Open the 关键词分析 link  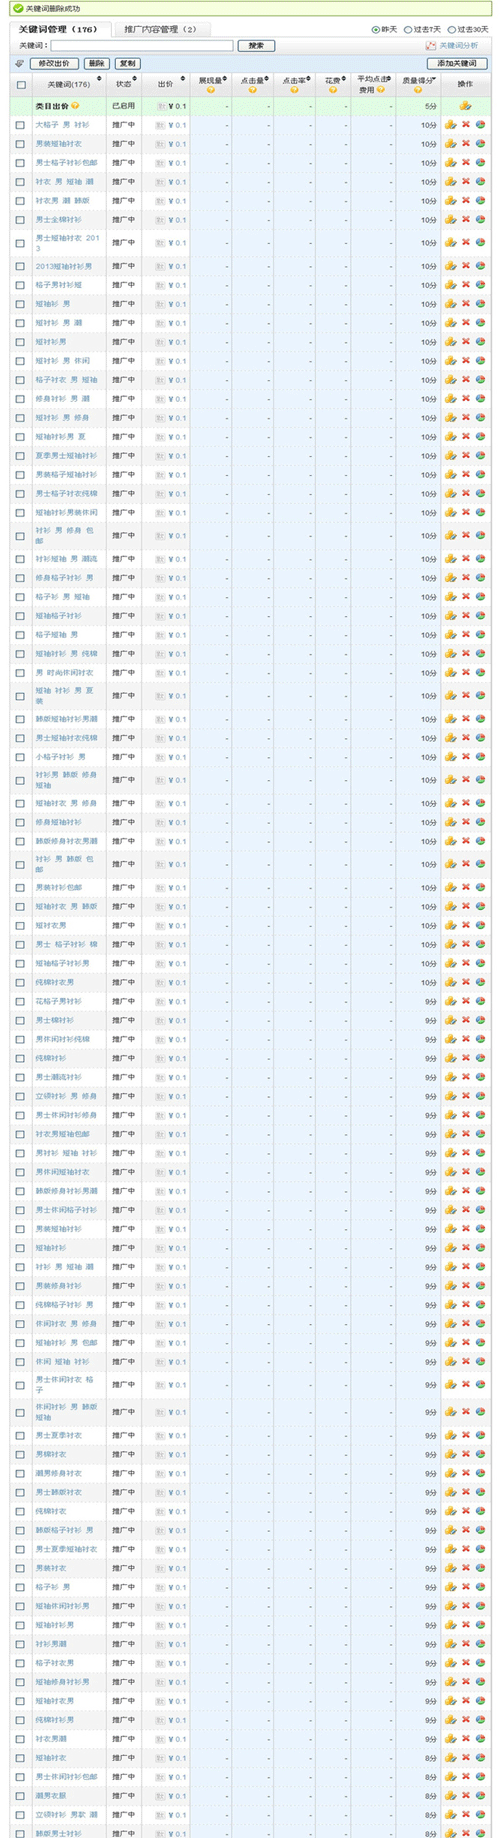(453, 46)
